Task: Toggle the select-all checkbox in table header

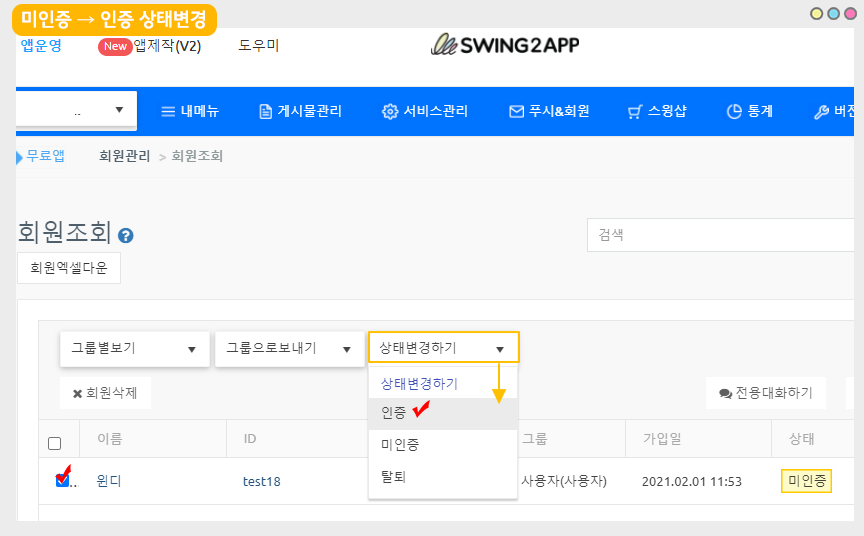Action: (55, 443)
